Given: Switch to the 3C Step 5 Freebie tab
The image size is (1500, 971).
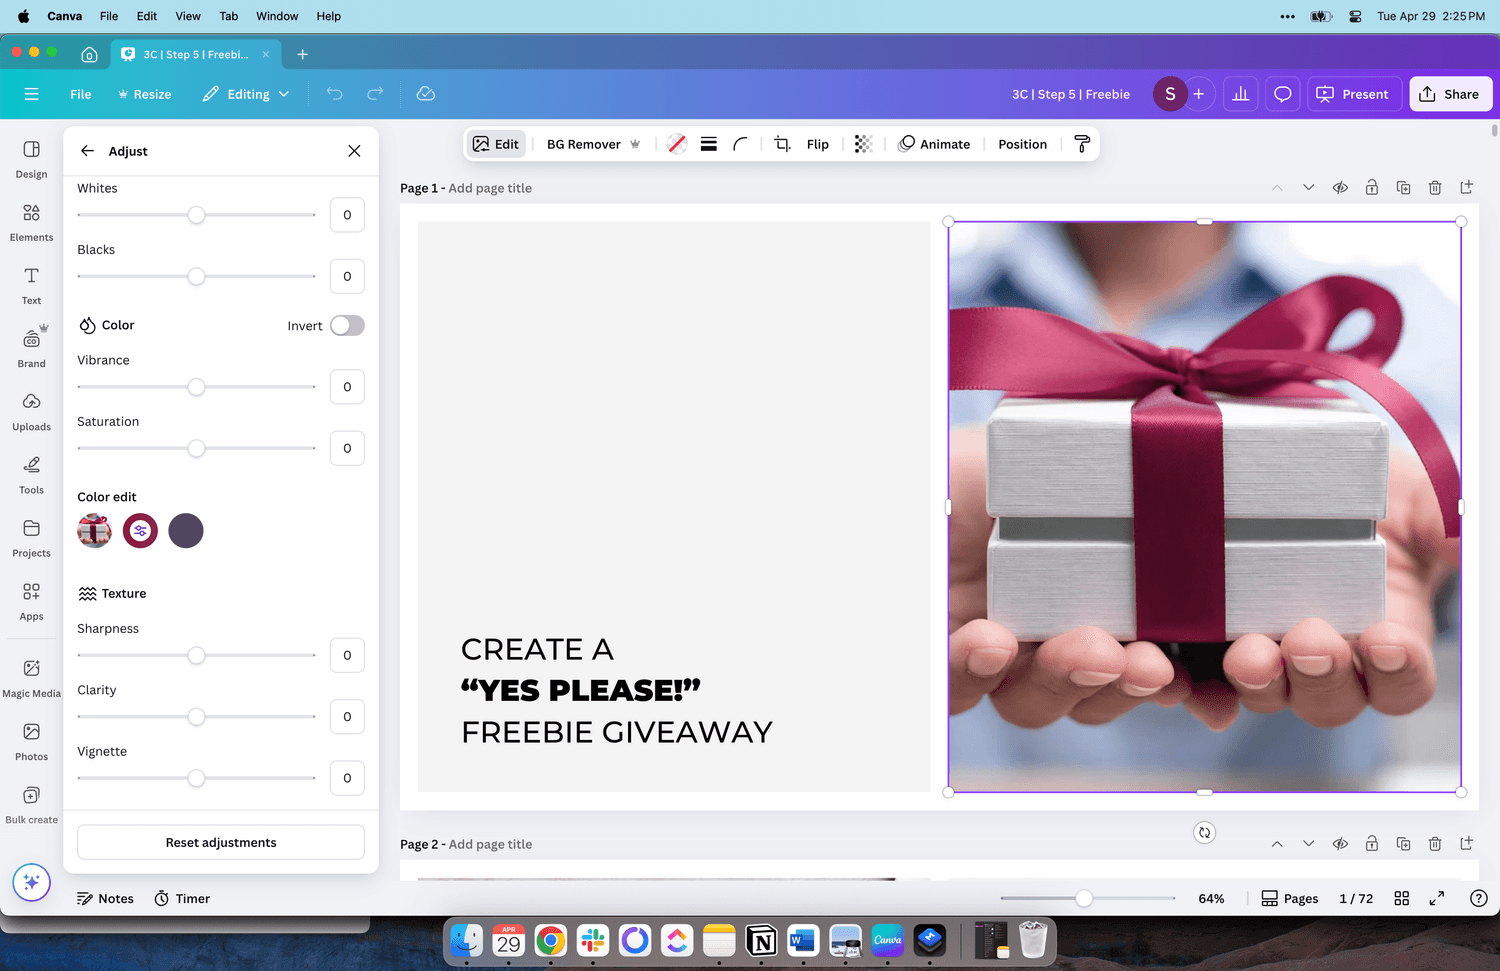Looking at the screenshot, I should click(x=195, y=54).
